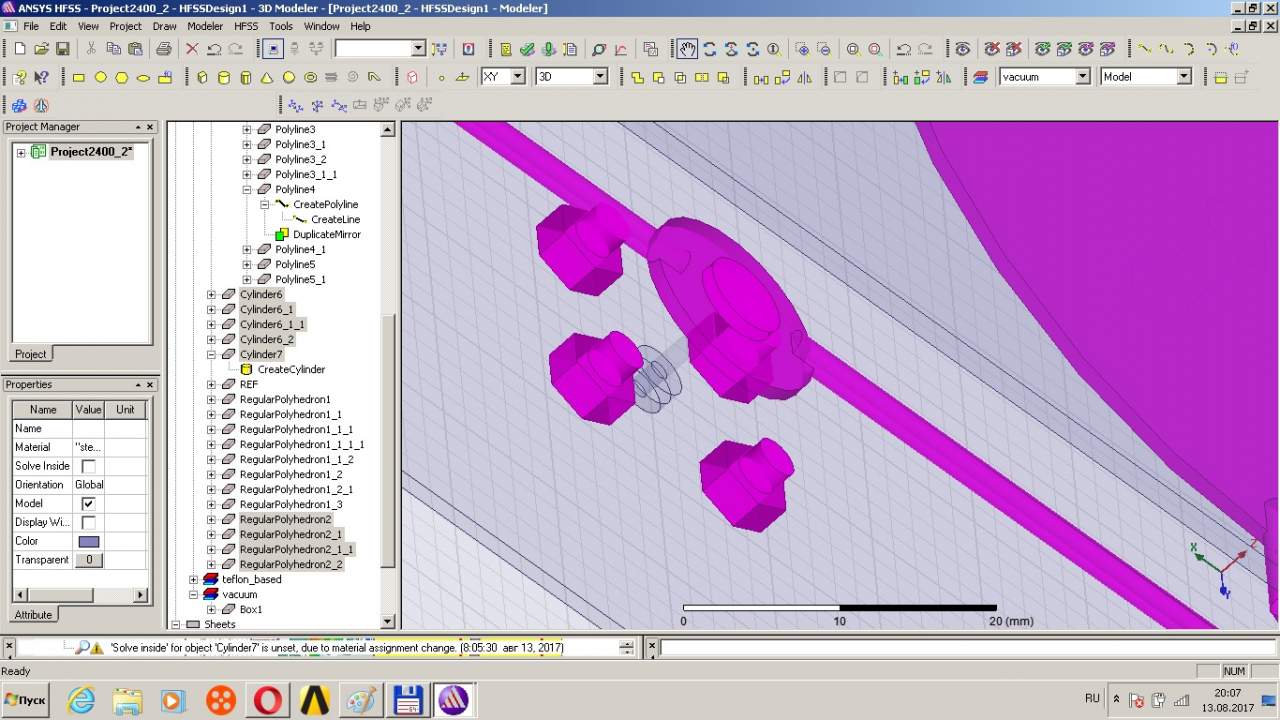Click the Validate checkmark icon
Viewport: 1280px width, 720px height.
527,49
